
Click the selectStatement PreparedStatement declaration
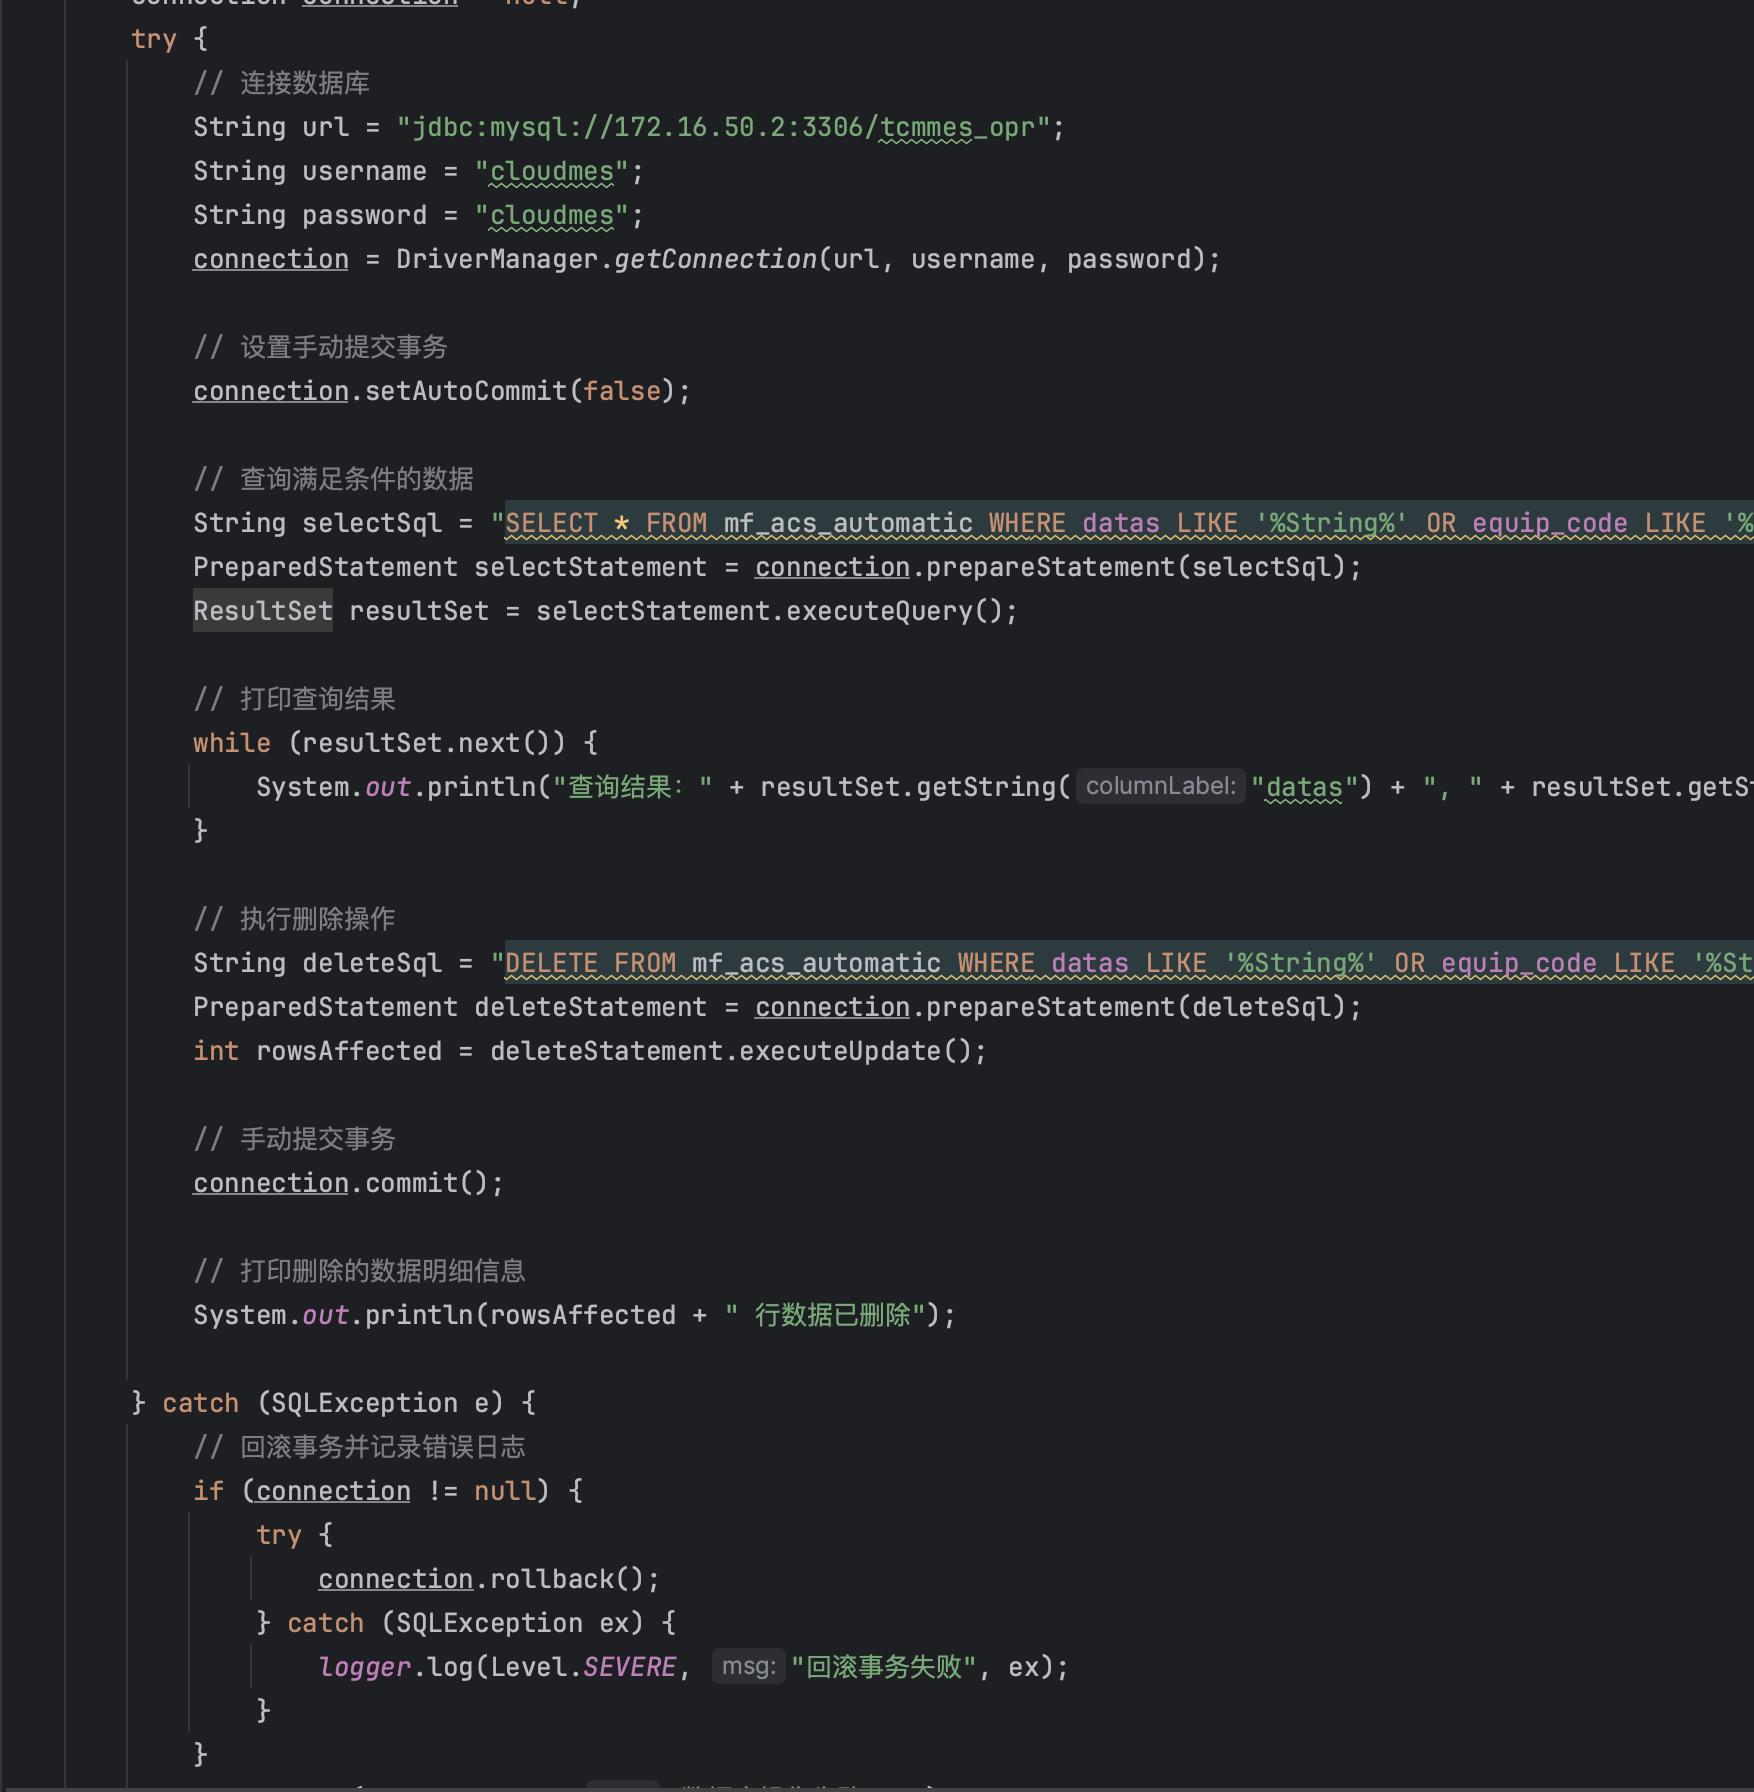(777, 567)
